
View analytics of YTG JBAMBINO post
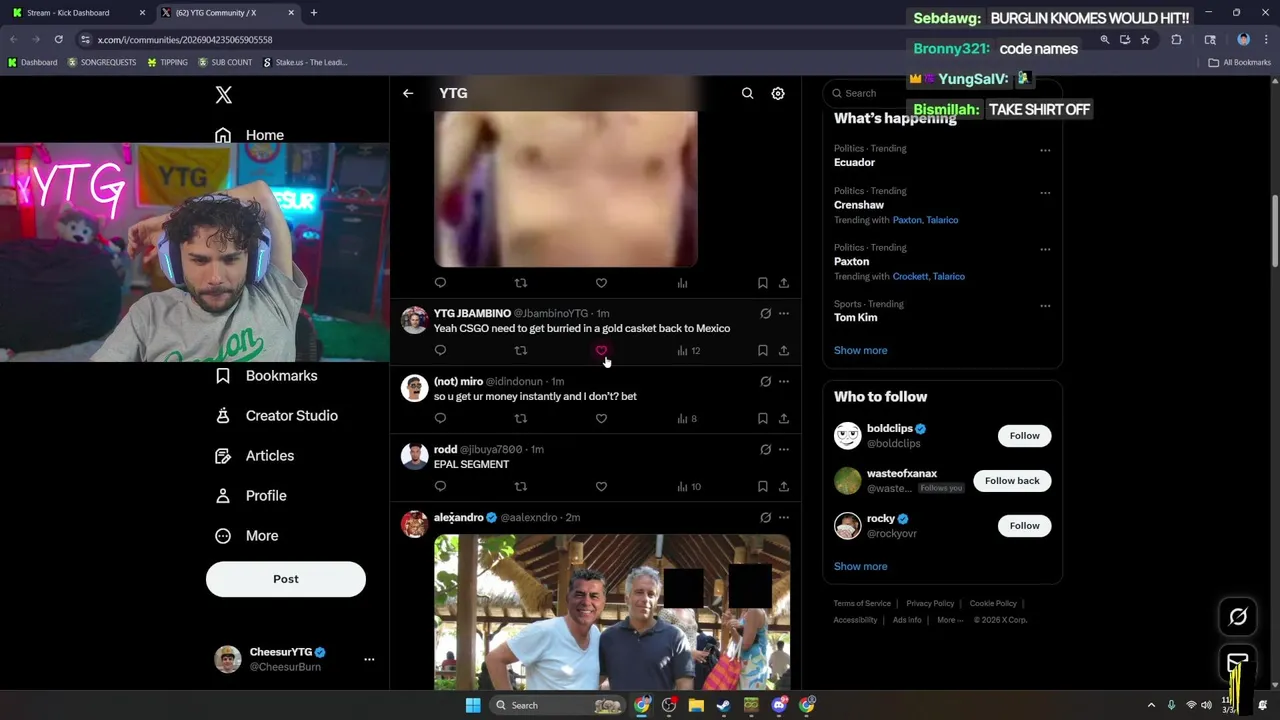tap(688, 351)
